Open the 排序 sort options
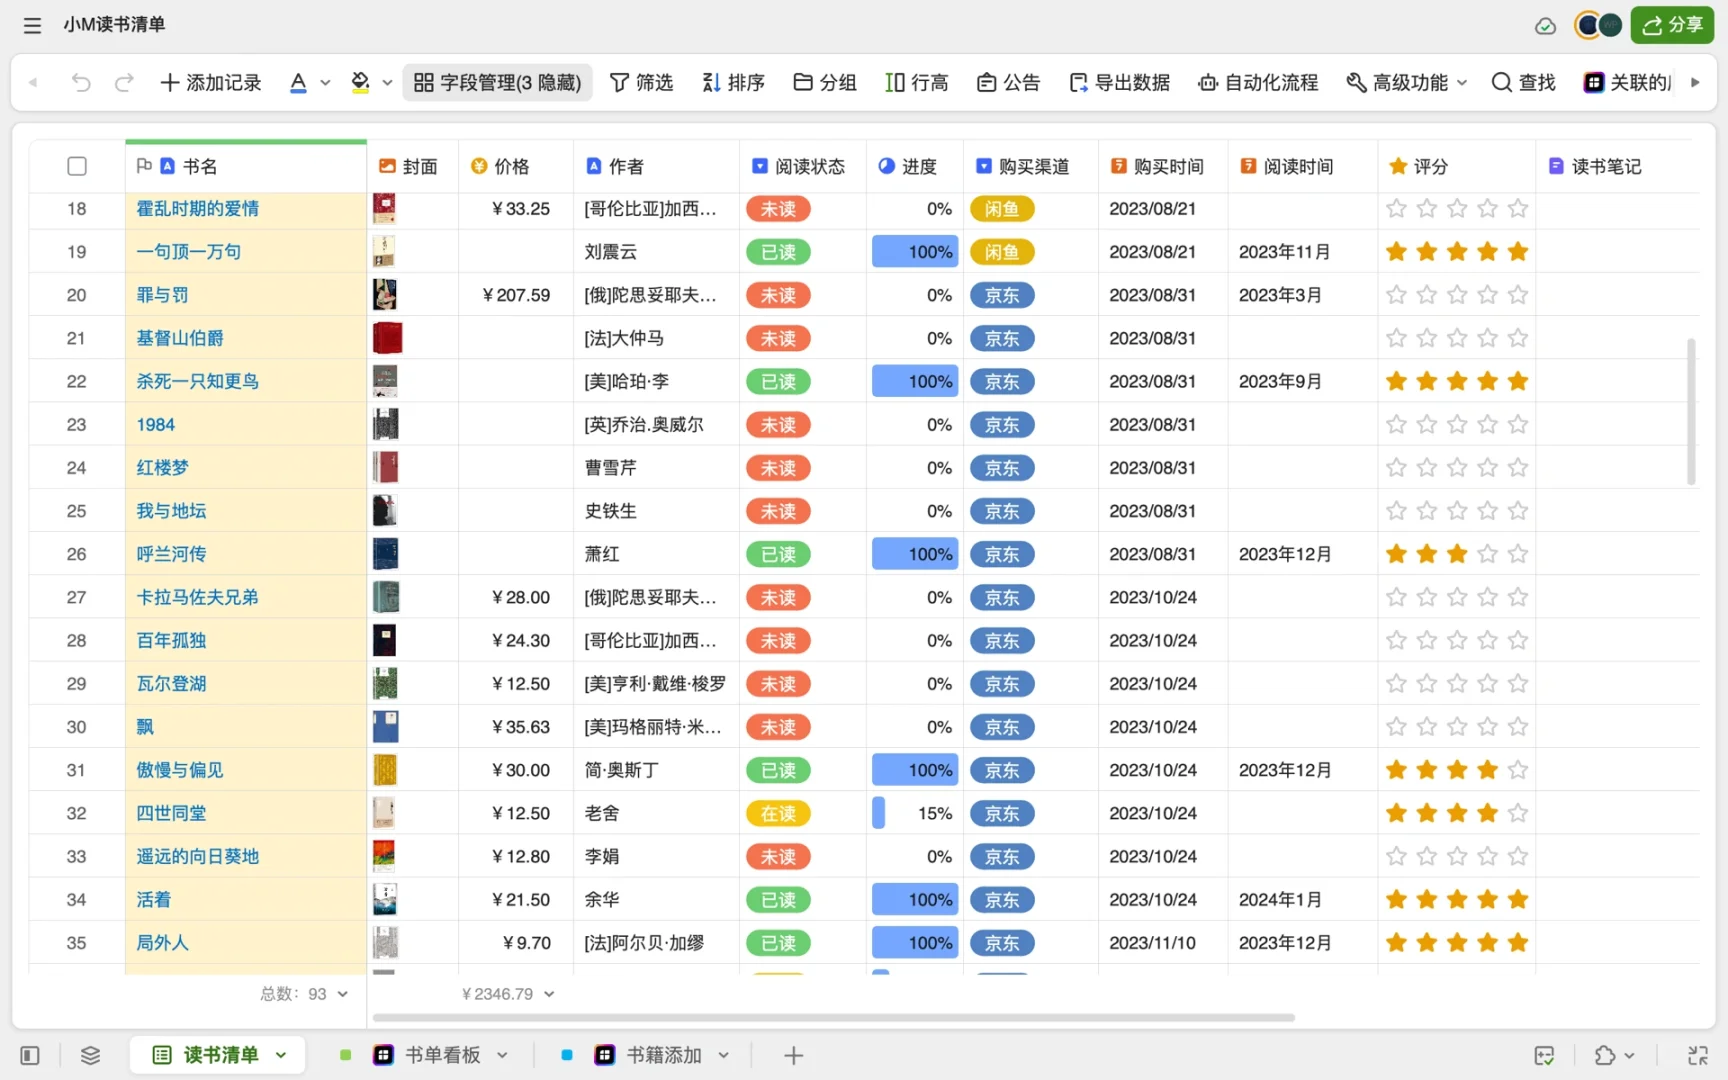Screen dimensions: 1728x1080 pos(733,82)
